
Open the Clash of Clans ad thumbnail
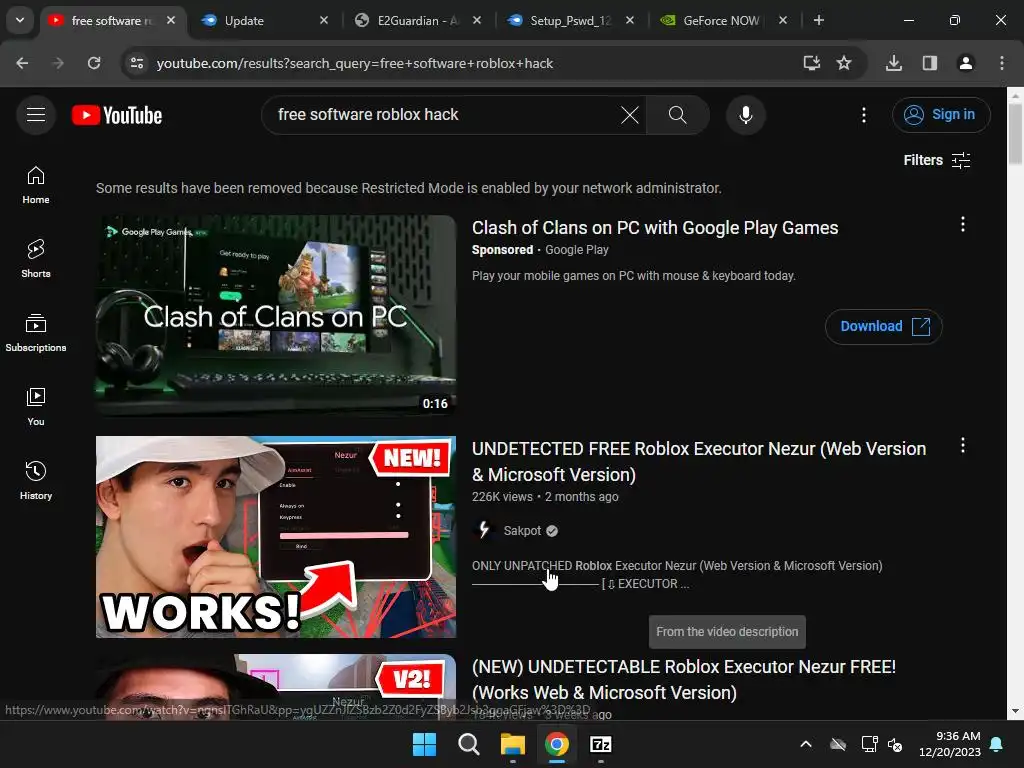click(x=276, y=315)
